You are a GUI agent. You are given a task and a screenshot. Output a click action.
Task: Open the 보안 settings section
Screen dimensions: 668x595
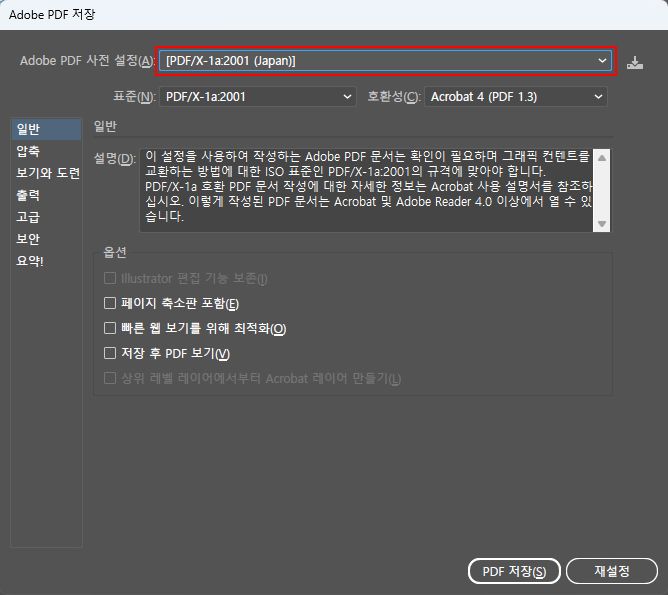pos(28,239)
